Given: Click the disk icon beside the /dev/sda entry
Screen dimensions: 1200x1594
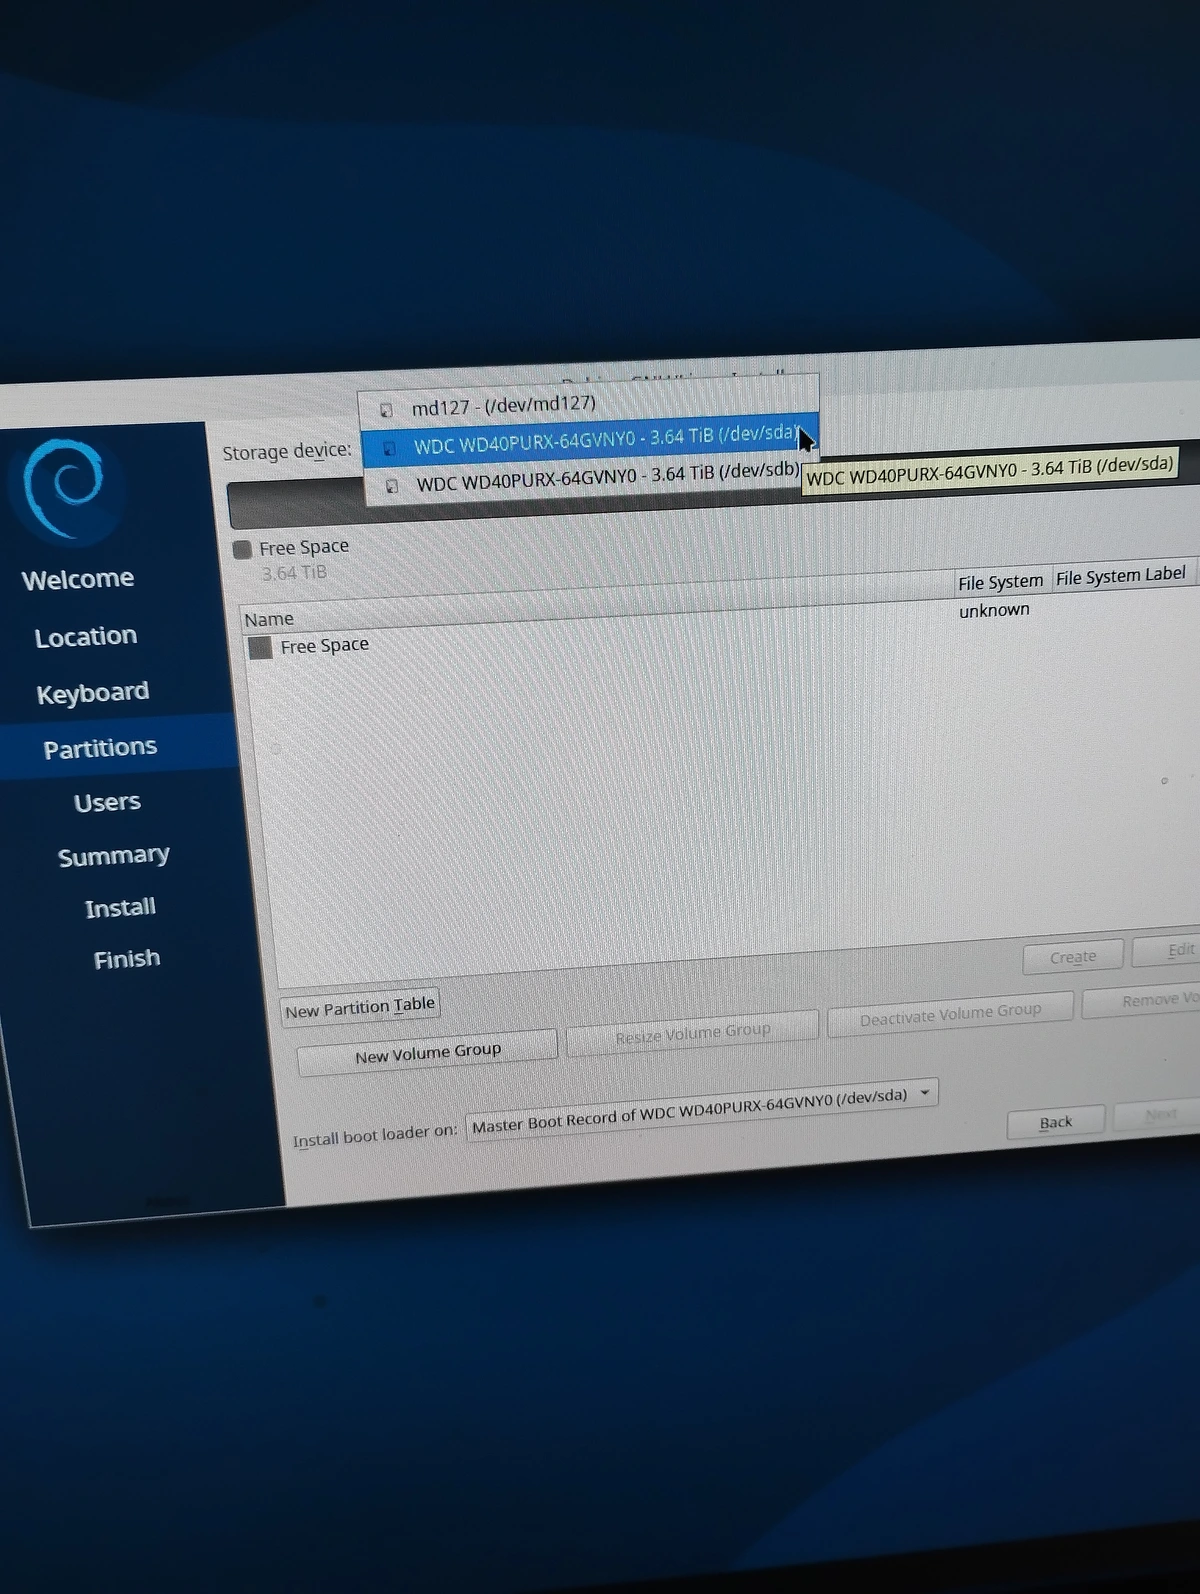Looking at the screenshot, I should point(390,448).
